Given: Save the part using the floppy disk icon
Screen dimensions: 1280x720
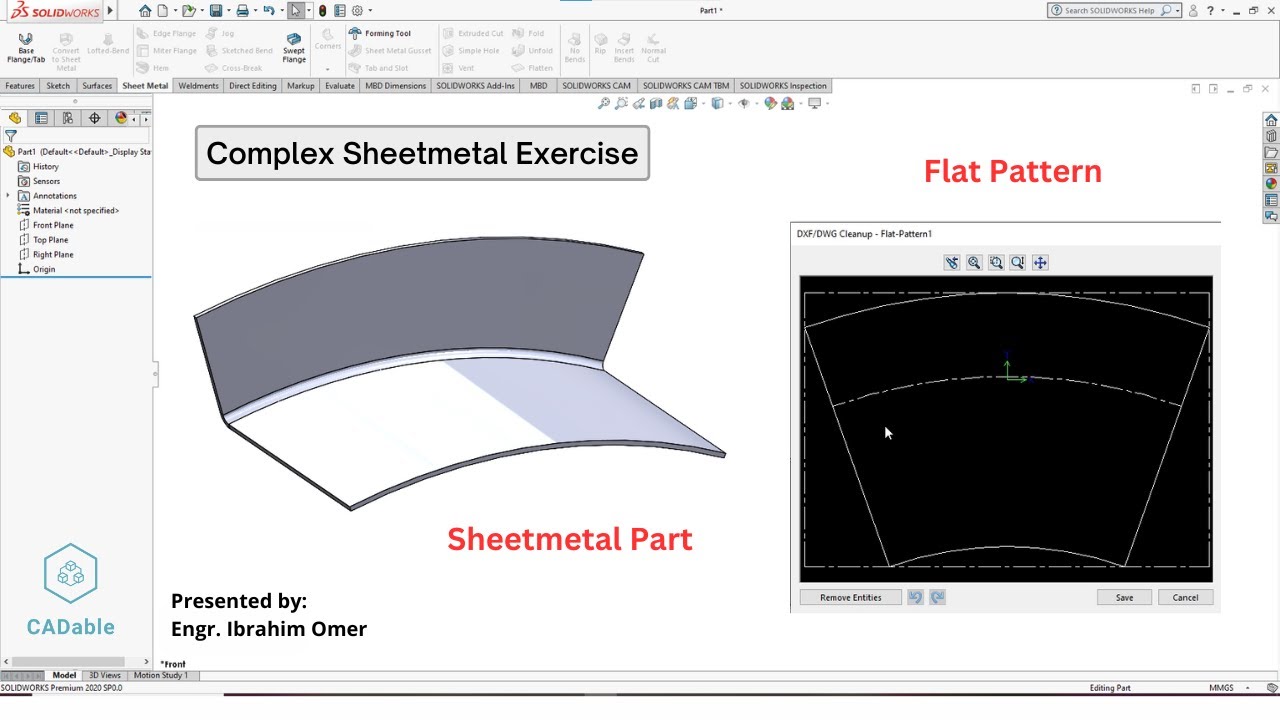Looking at the screenshot, I should tap(215, 11).
